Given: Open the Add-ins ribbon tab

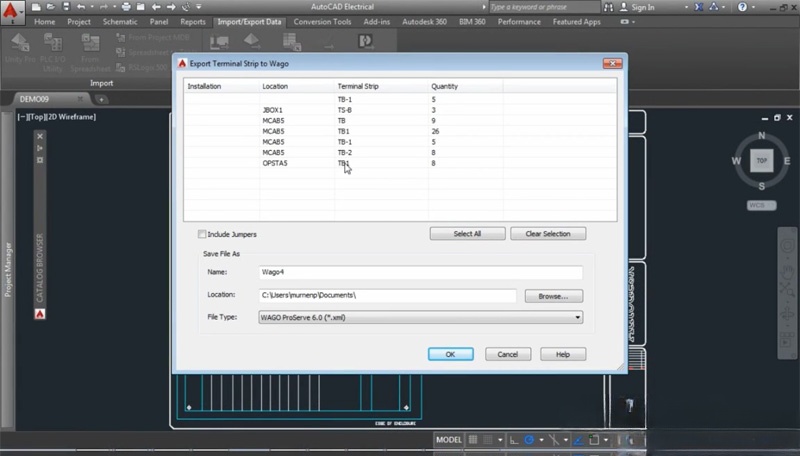Looking at the screenshot, I should point(377,22).
